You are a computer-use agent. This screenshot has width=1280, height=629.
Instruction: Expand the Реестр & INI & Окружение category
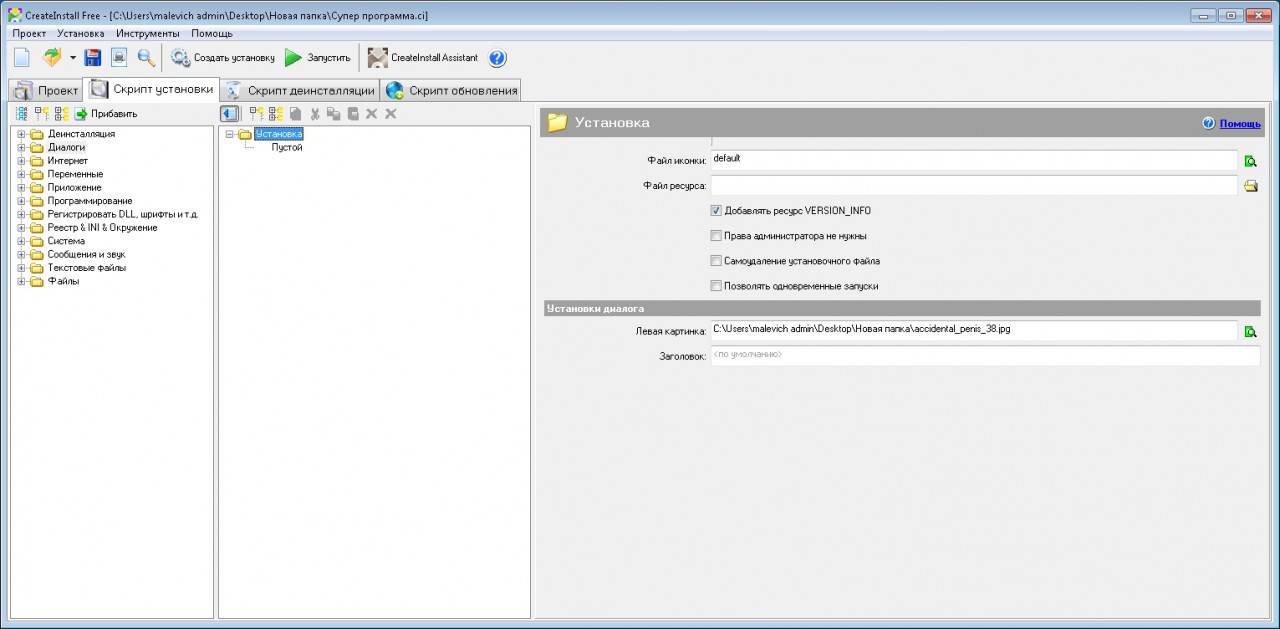(21, 228)
